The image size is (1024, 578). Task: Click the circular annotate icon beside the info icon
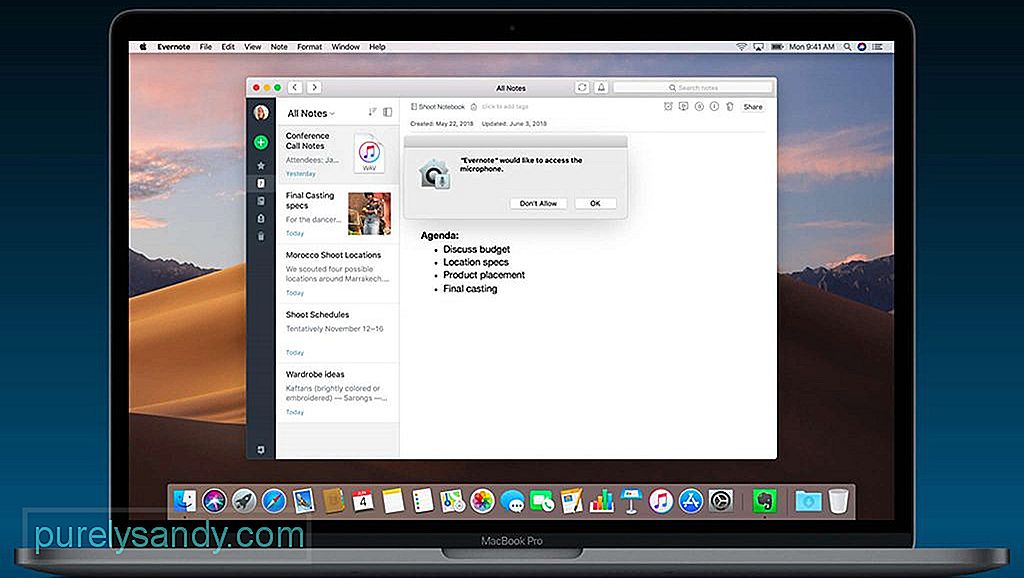(699, 106)
